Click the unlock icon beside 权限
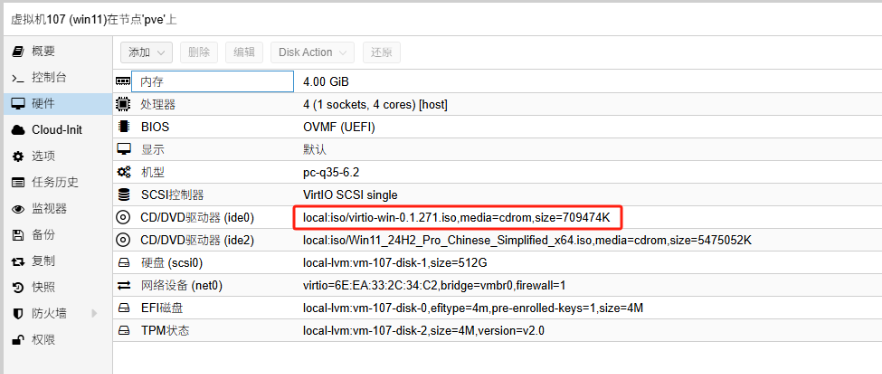 [x=18, y=340]
